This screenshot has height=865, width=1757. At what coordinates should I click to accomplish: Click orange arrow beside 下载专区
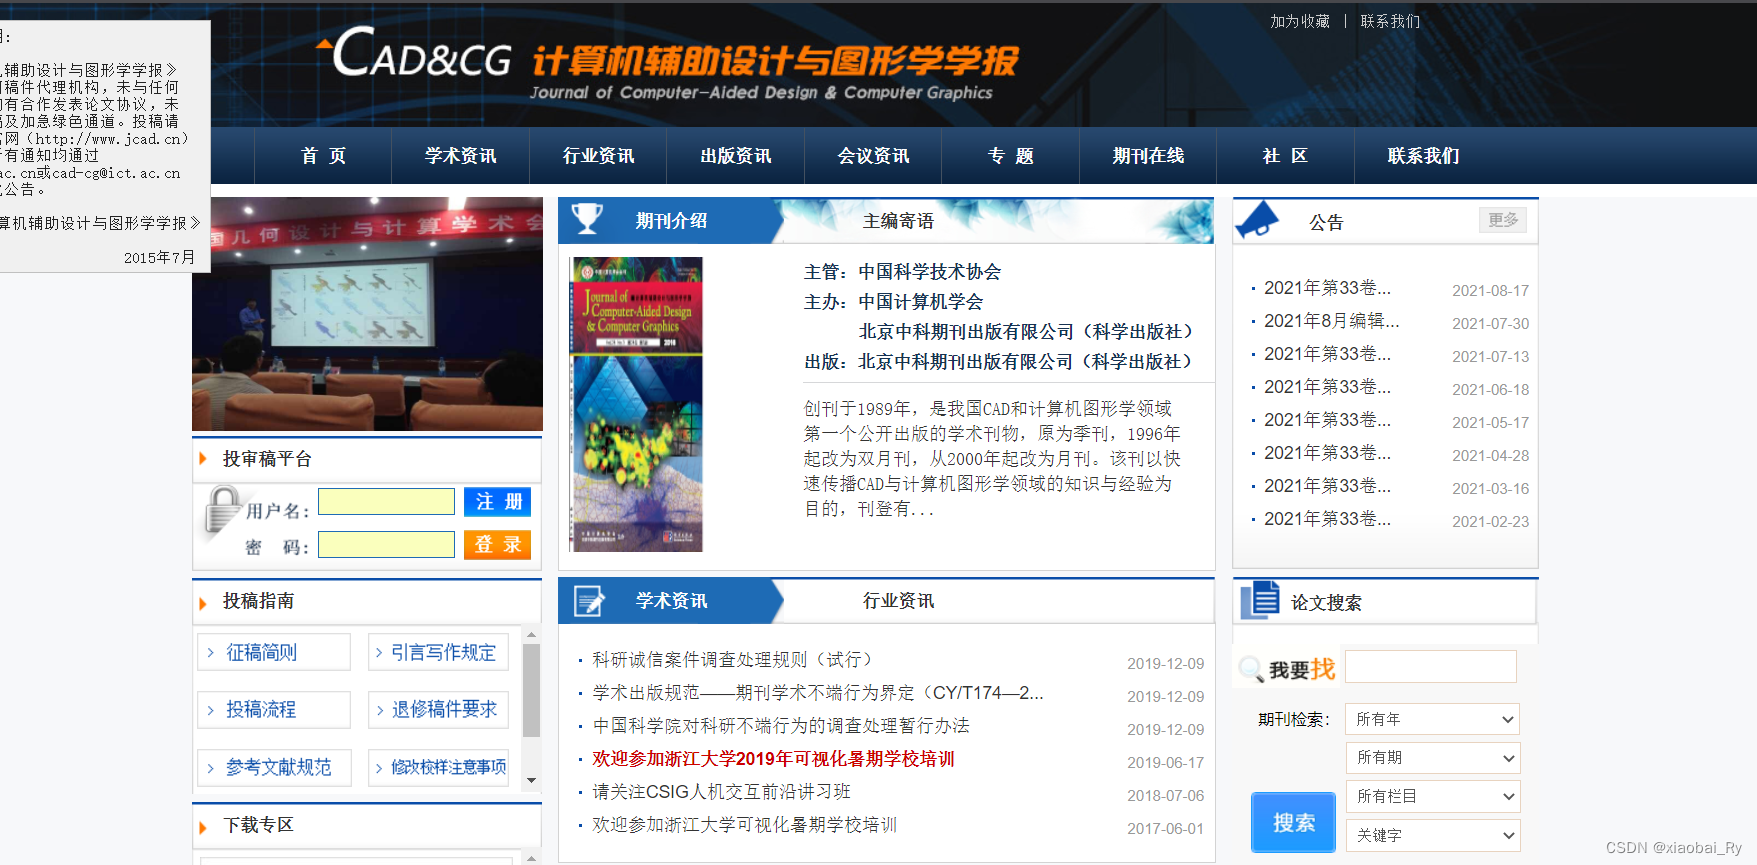(x=203, y=827)
